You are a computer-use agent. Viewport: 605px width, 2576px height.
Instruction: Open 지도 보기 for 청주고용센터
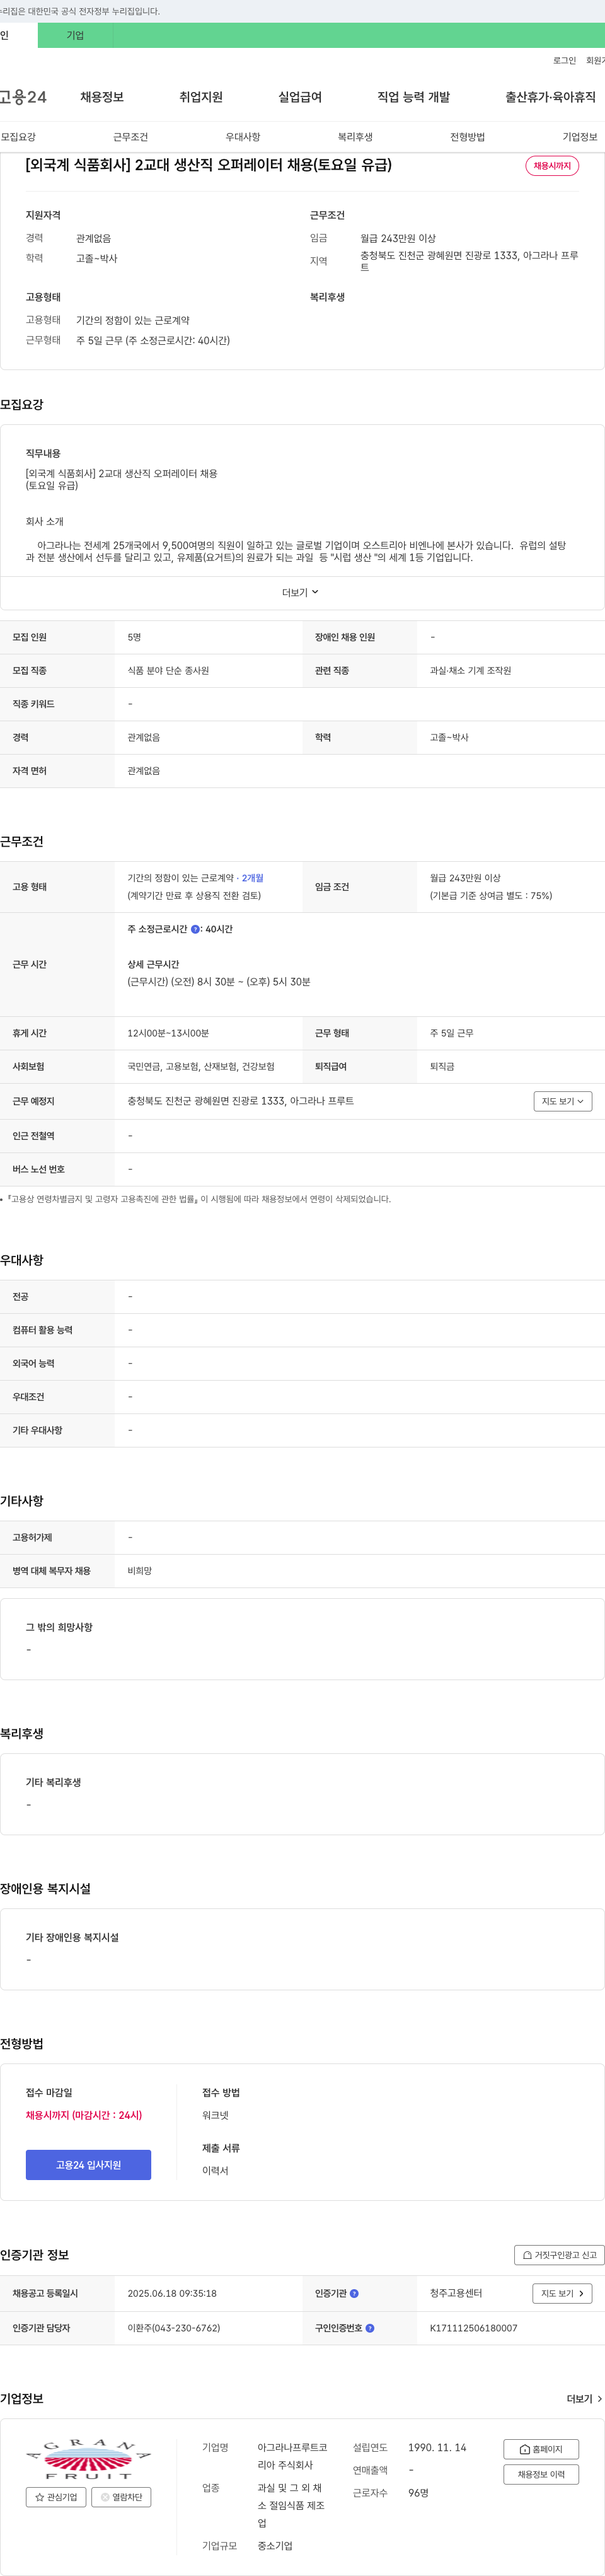pos(562,2293)
